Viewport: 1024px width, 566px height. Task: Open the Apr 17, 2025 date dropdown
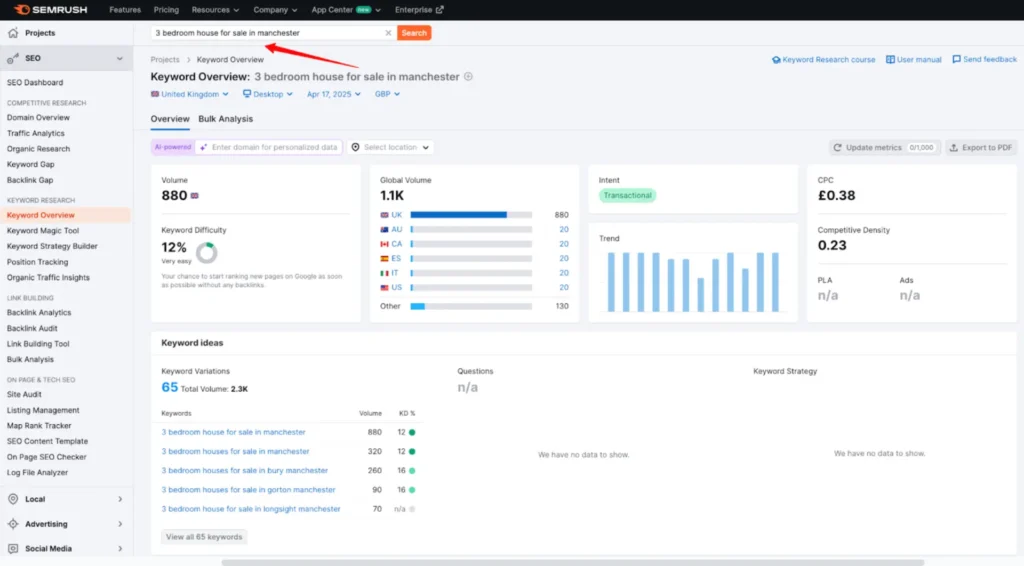coord(334,94)
